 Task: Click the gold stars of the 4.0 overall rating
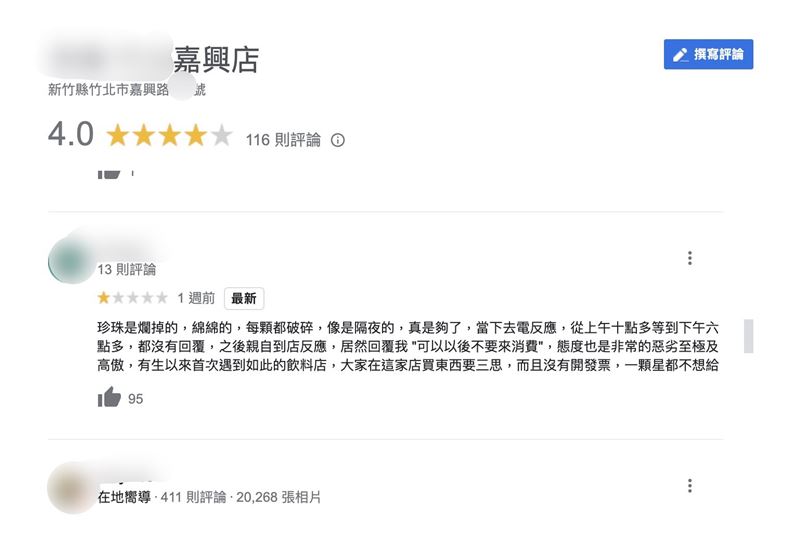click(156, 136)
